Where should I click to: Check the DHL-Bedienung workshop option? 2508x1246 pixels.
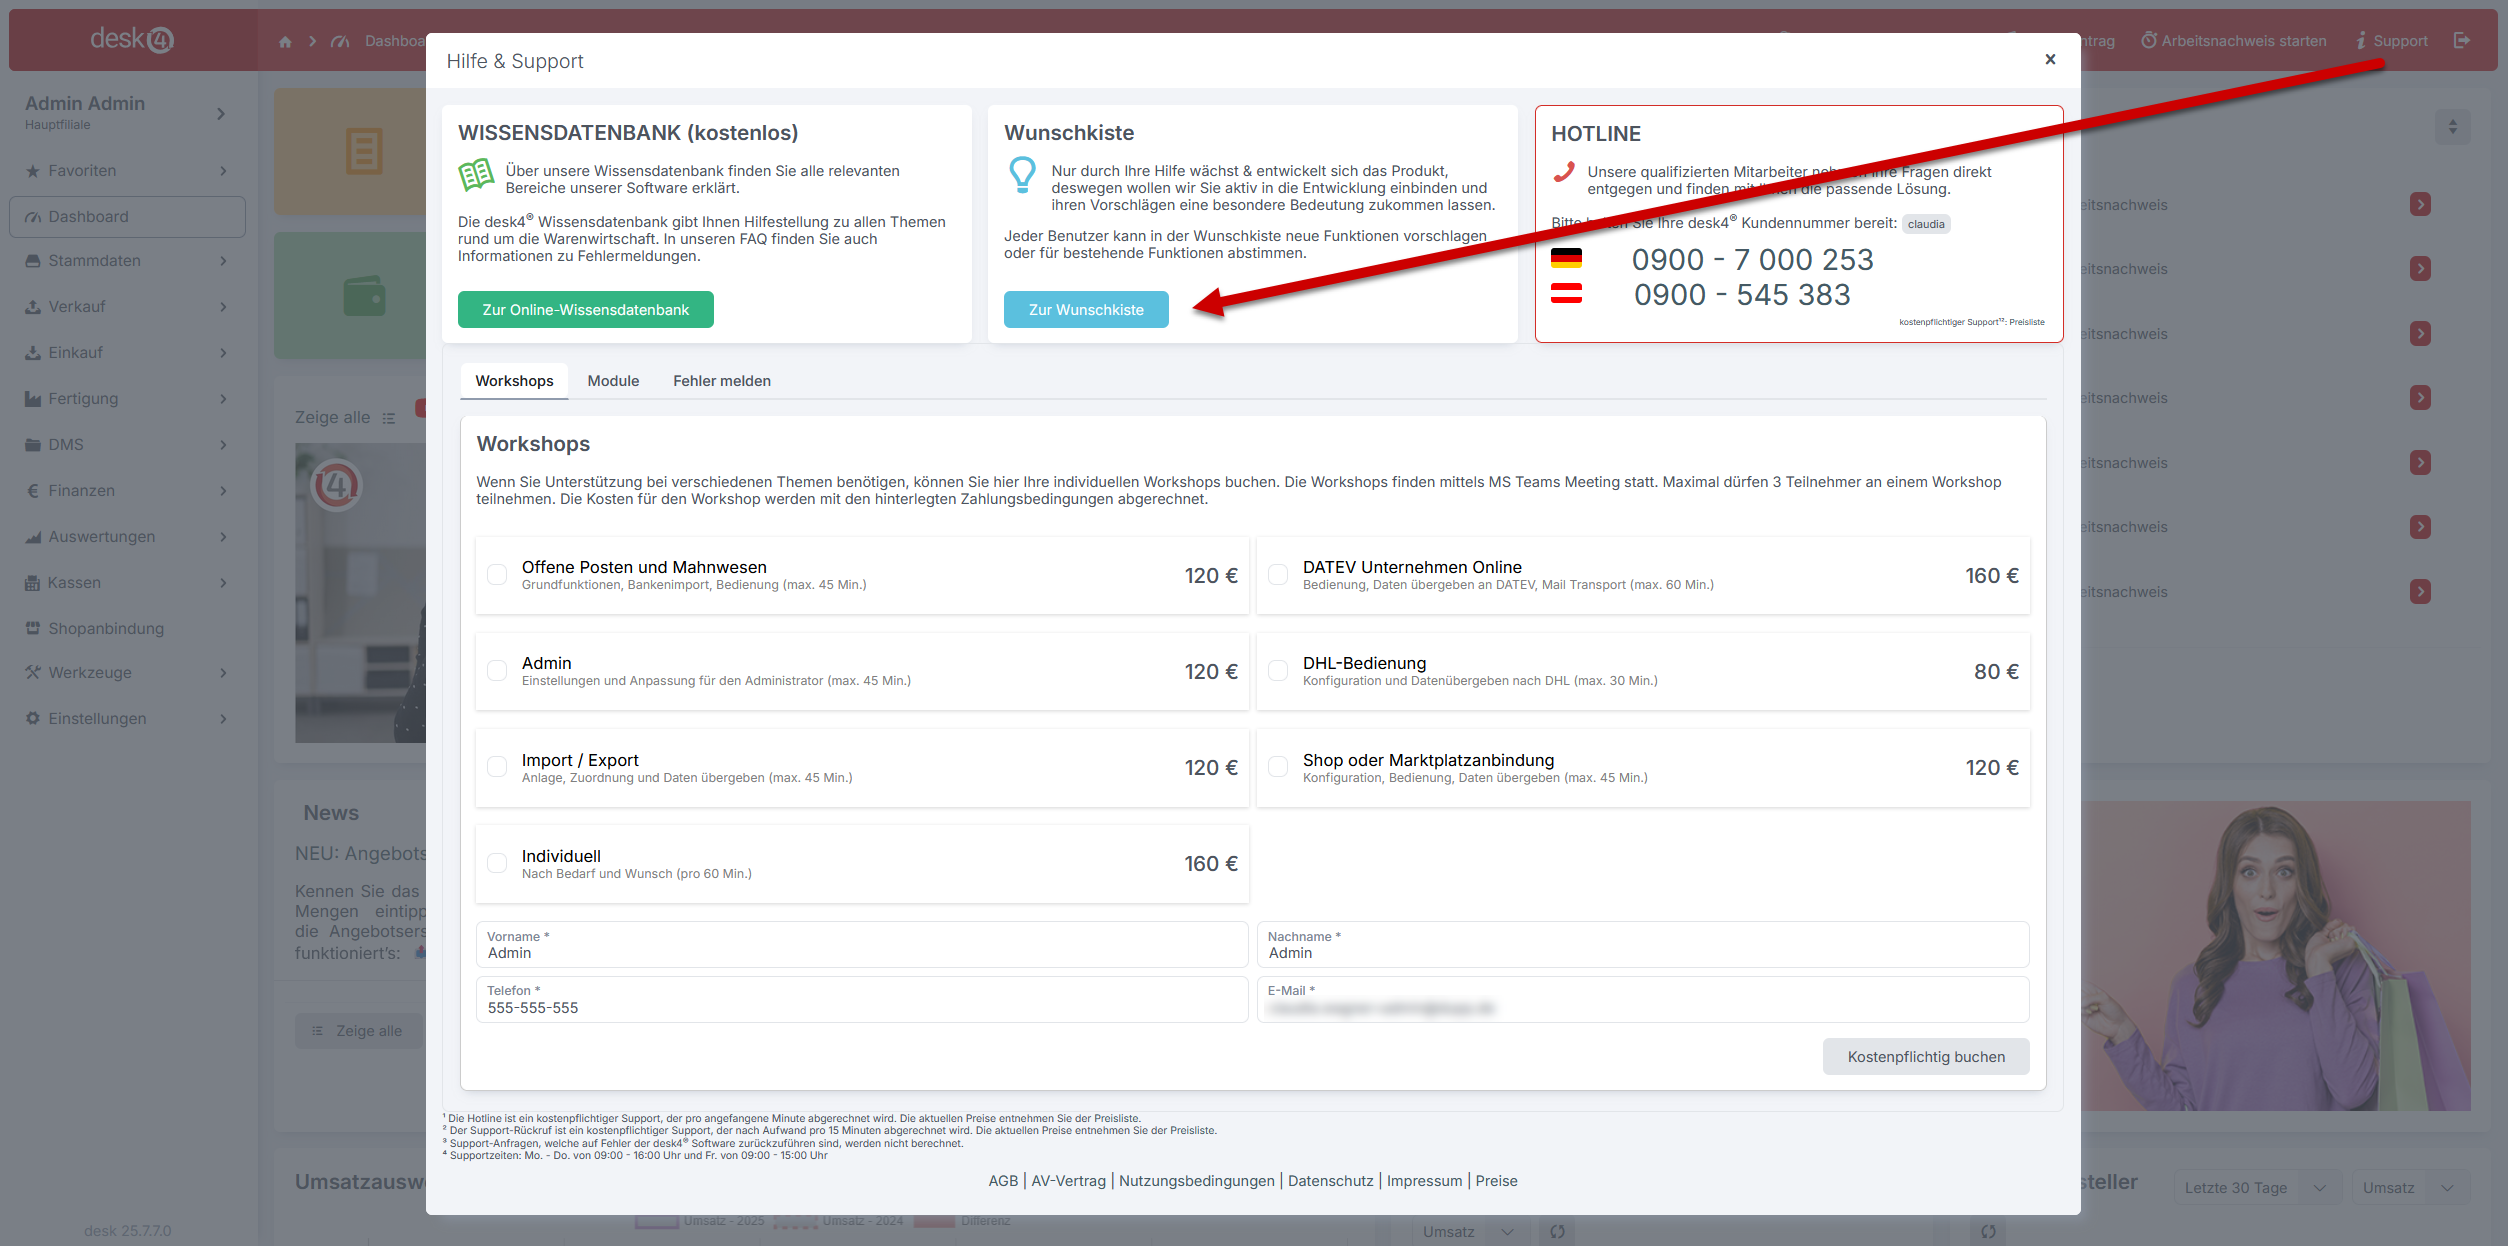1278,671
